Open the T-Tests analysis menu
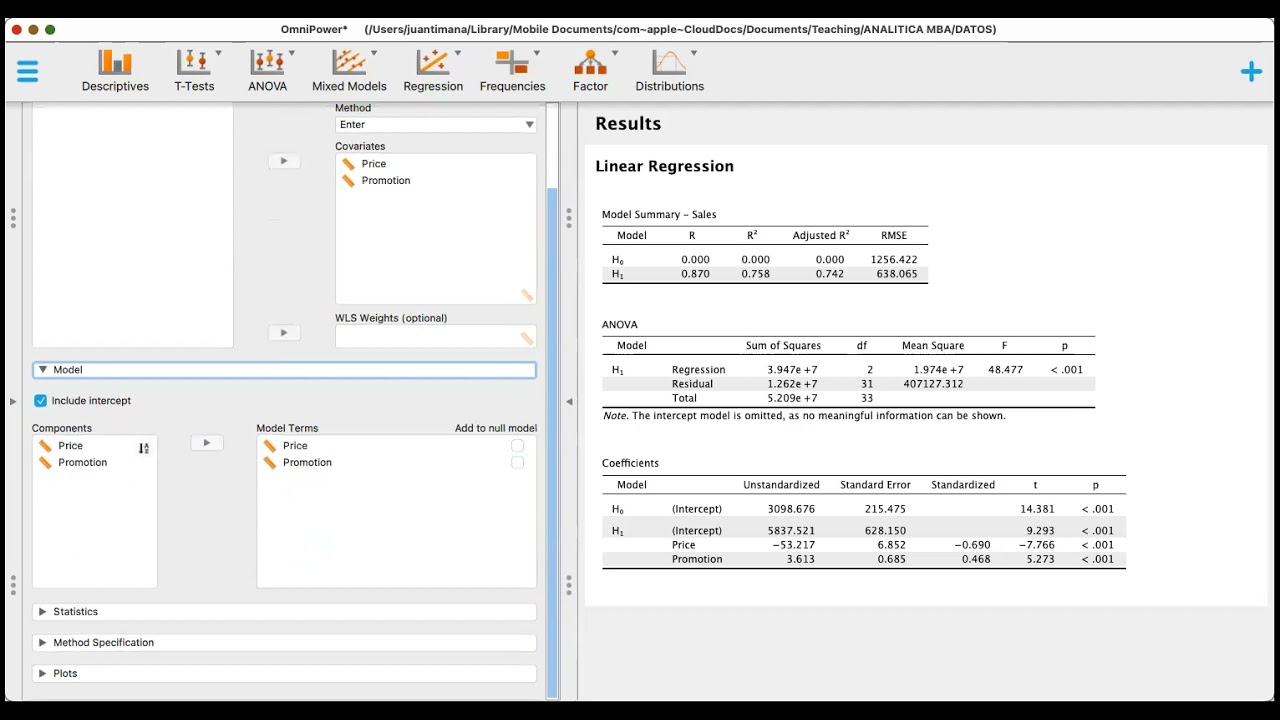This screenshot has height=720, width=1280. pyautogui.click(x=194, y=71)
